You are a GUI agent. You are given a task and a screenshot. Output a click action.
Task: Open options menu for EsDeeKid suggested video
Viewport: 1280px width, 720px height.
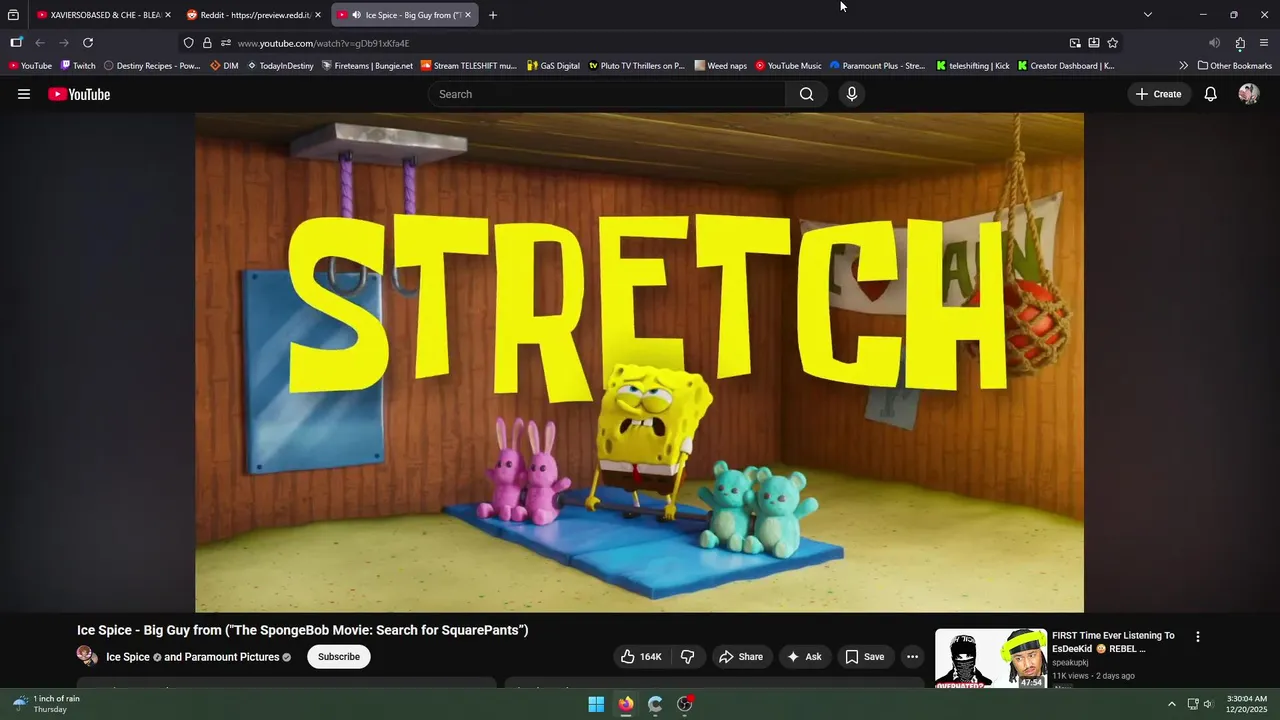[1197, 636]
